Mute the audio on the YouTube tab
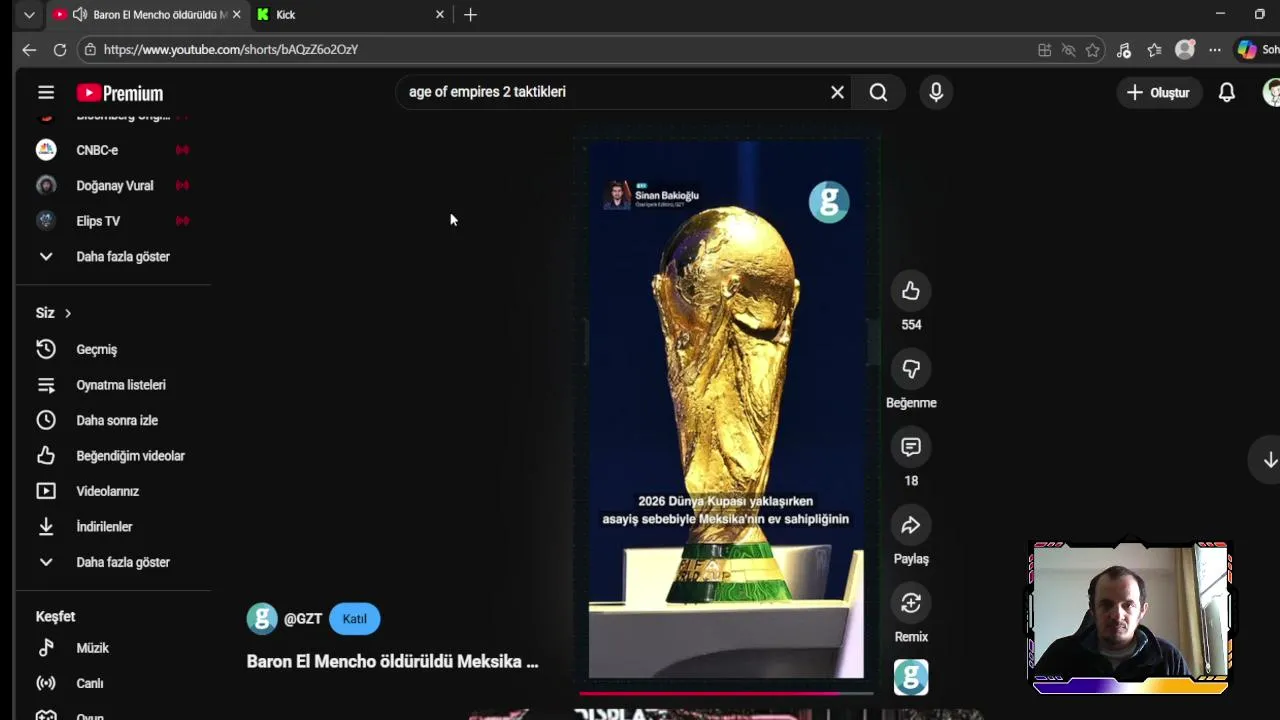Image resolution: width=1280 pixels, height=720 pixels. (x=80, y=14)
